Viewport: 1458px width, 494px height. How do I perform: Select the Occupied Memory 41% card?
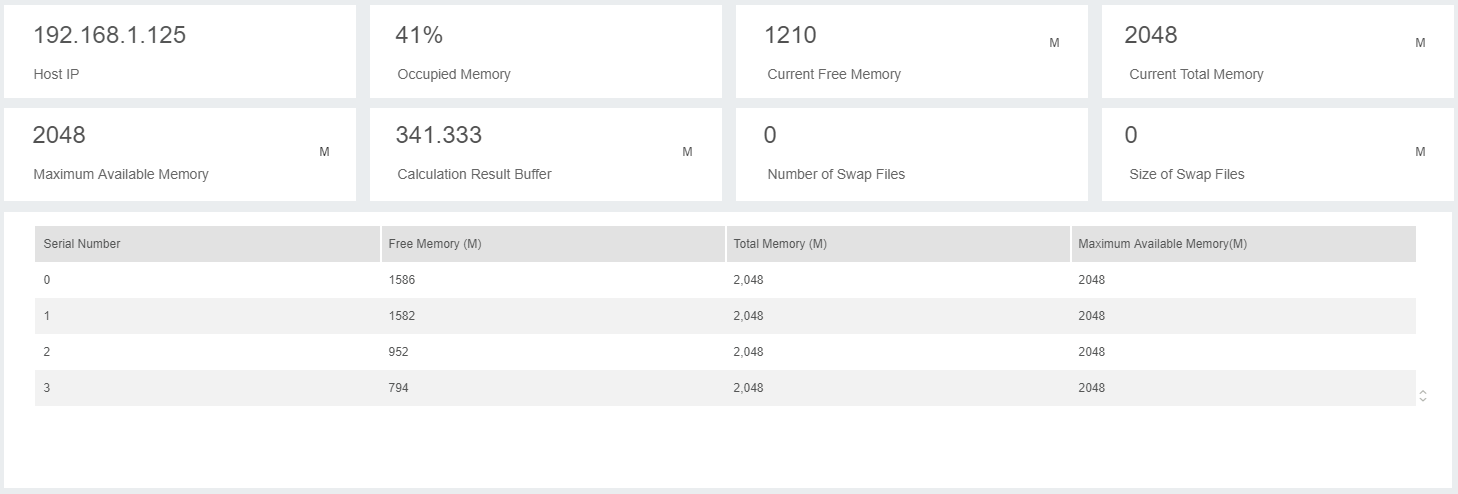point(545,52)
